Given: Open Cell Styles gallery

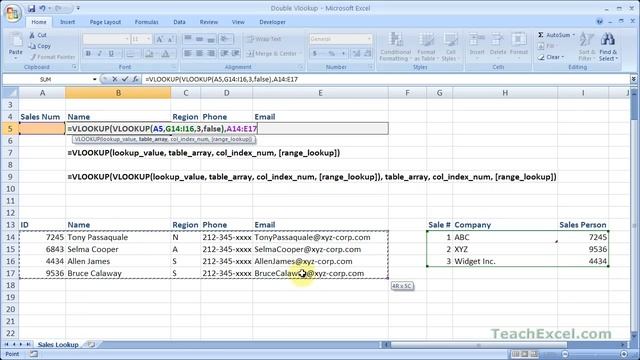Looking at the screenshot, I should (450, 47).
